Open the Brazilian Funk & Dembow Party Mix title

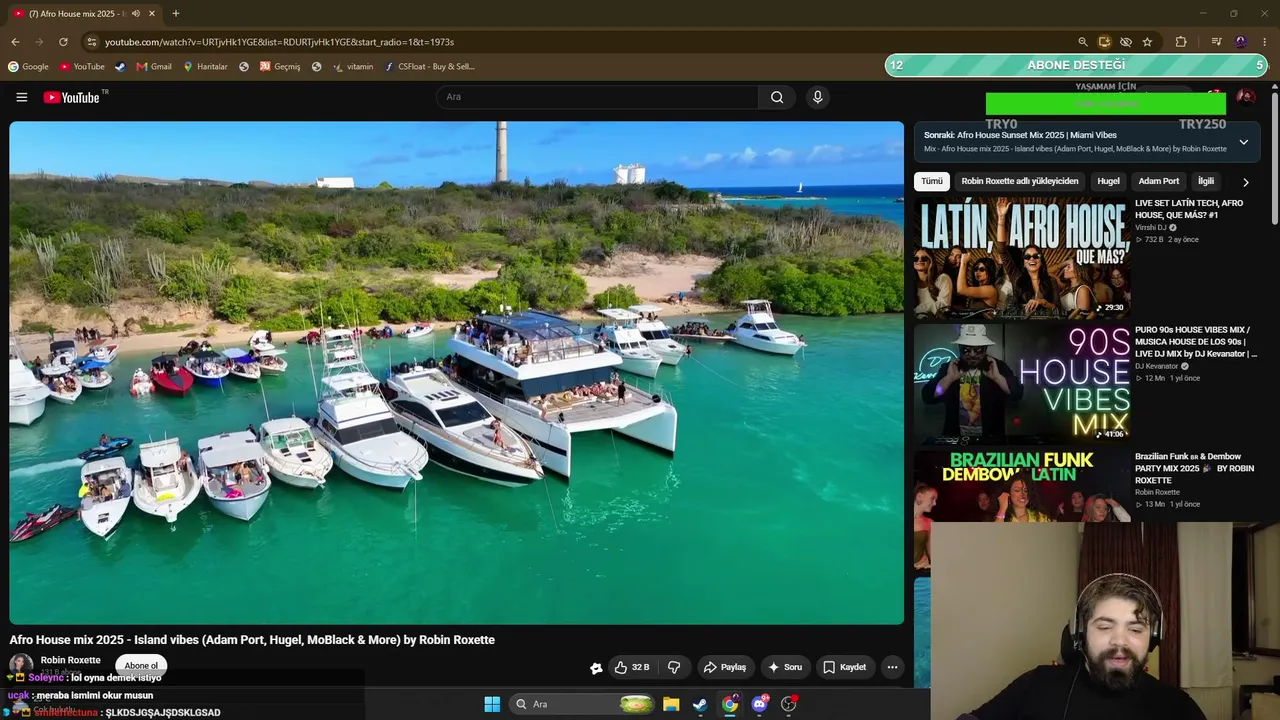point(1194,468)
